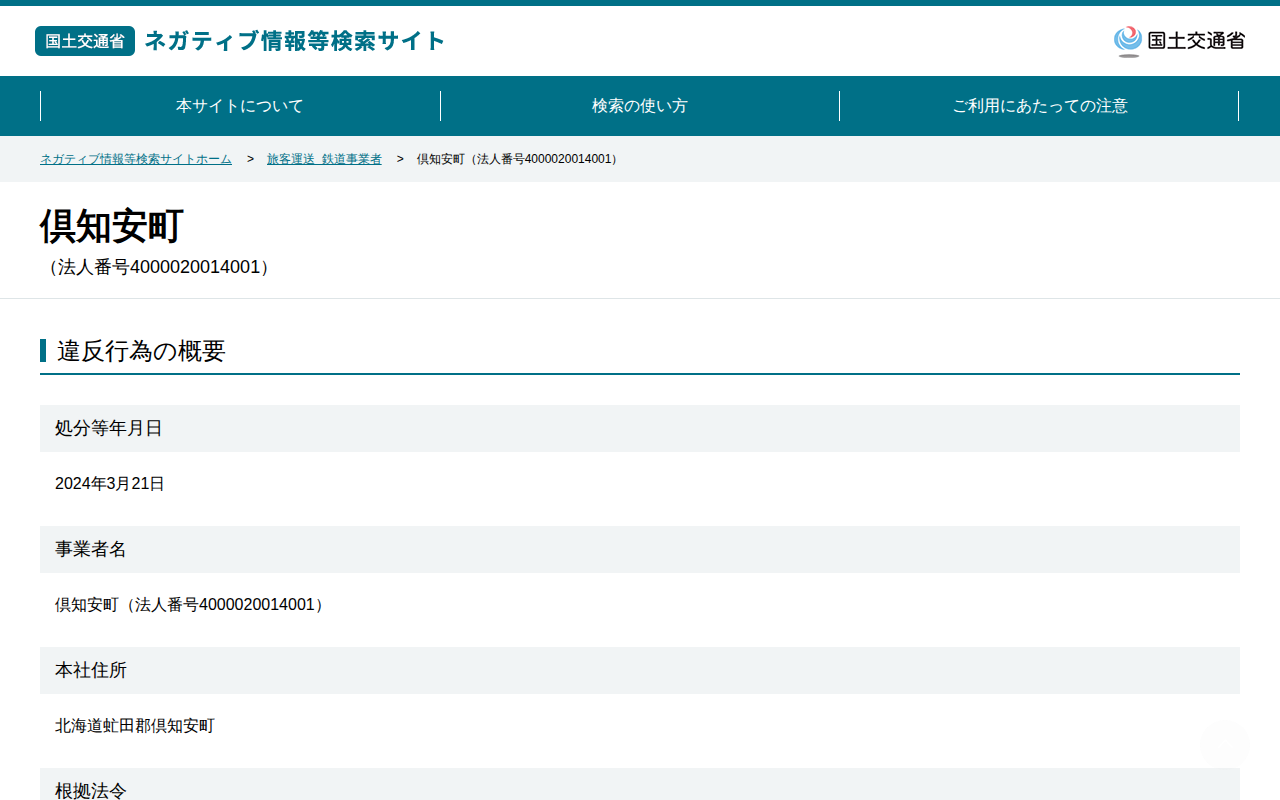Open the 旅客運送 鉄道事業者 breadcrumb link
The width and height of the screenshot is (1280, 800).
click(x=324, y=159)
